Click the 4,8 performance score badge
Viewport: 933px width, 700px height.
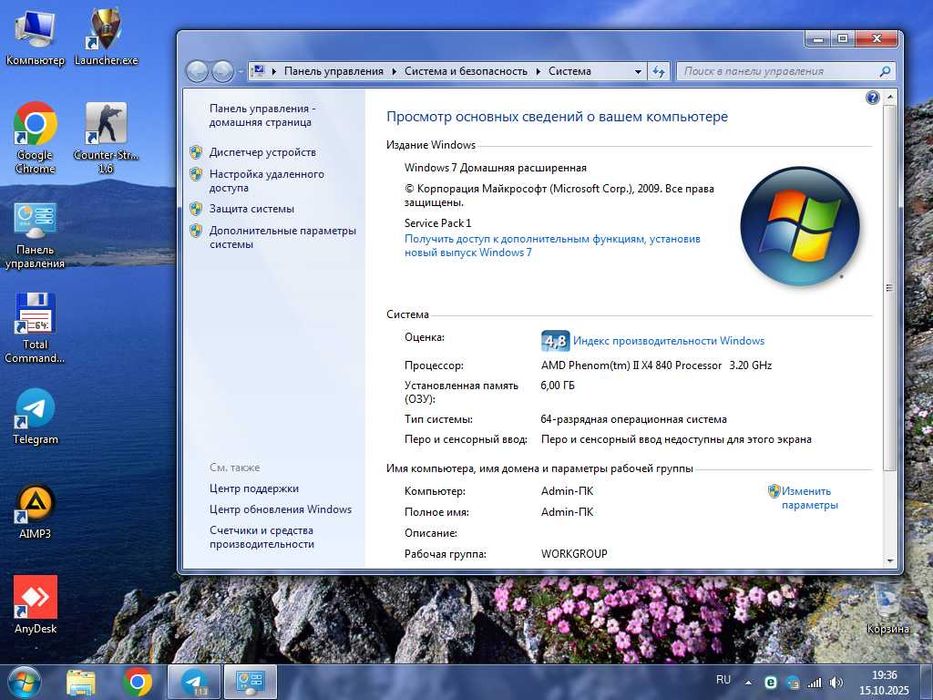tap(555, 340)
